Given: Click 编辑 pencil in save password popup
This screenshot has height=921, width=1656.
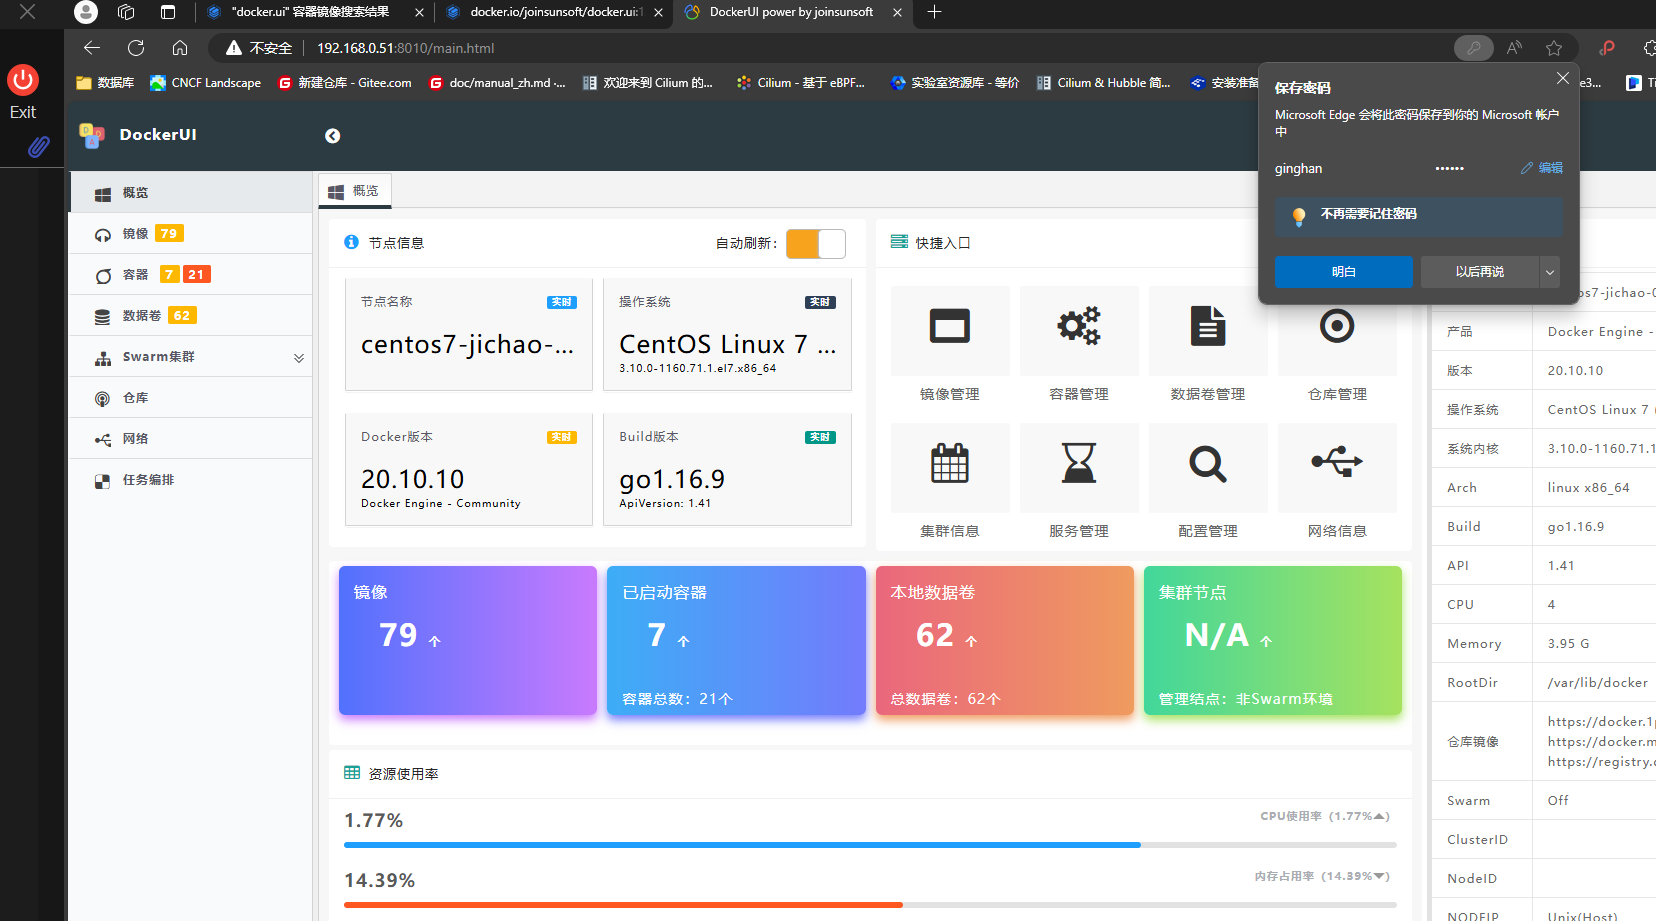Looking at the screenshot, I should click(1542, 168).
